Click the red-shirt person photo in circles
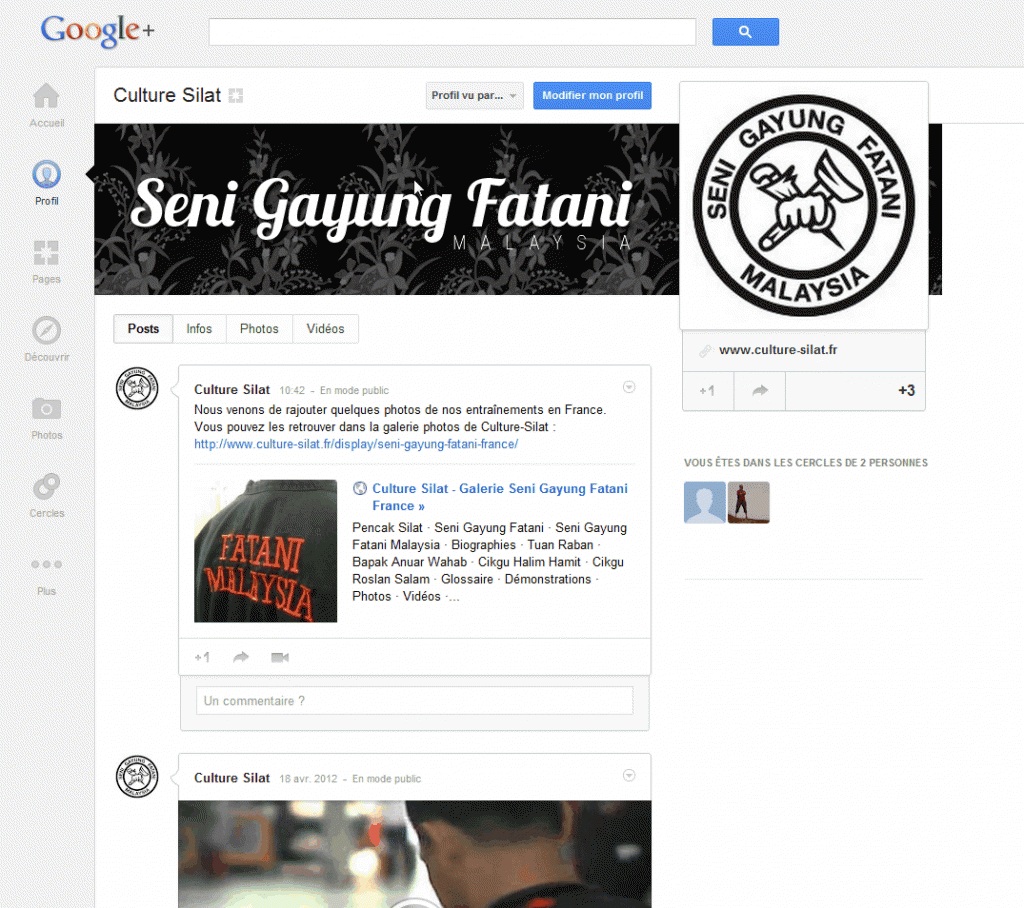This screenshot has width=1024, height=908. [x=748, y=502]
